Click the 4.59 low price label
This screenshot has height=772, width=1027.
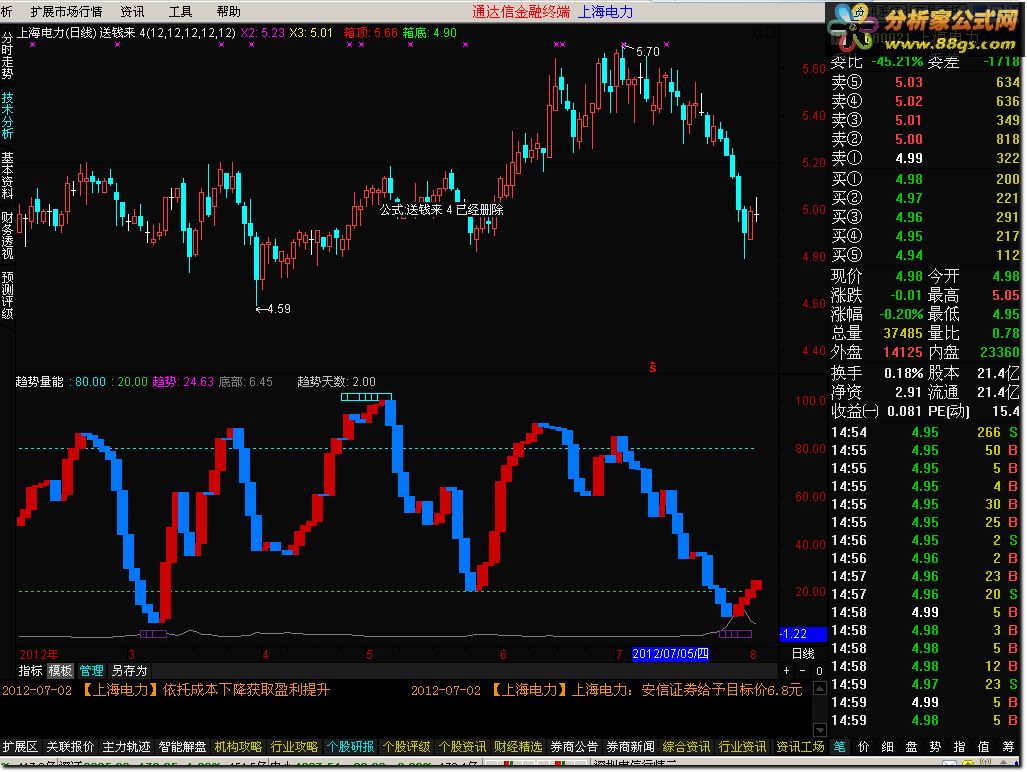[x=279, y=308]
